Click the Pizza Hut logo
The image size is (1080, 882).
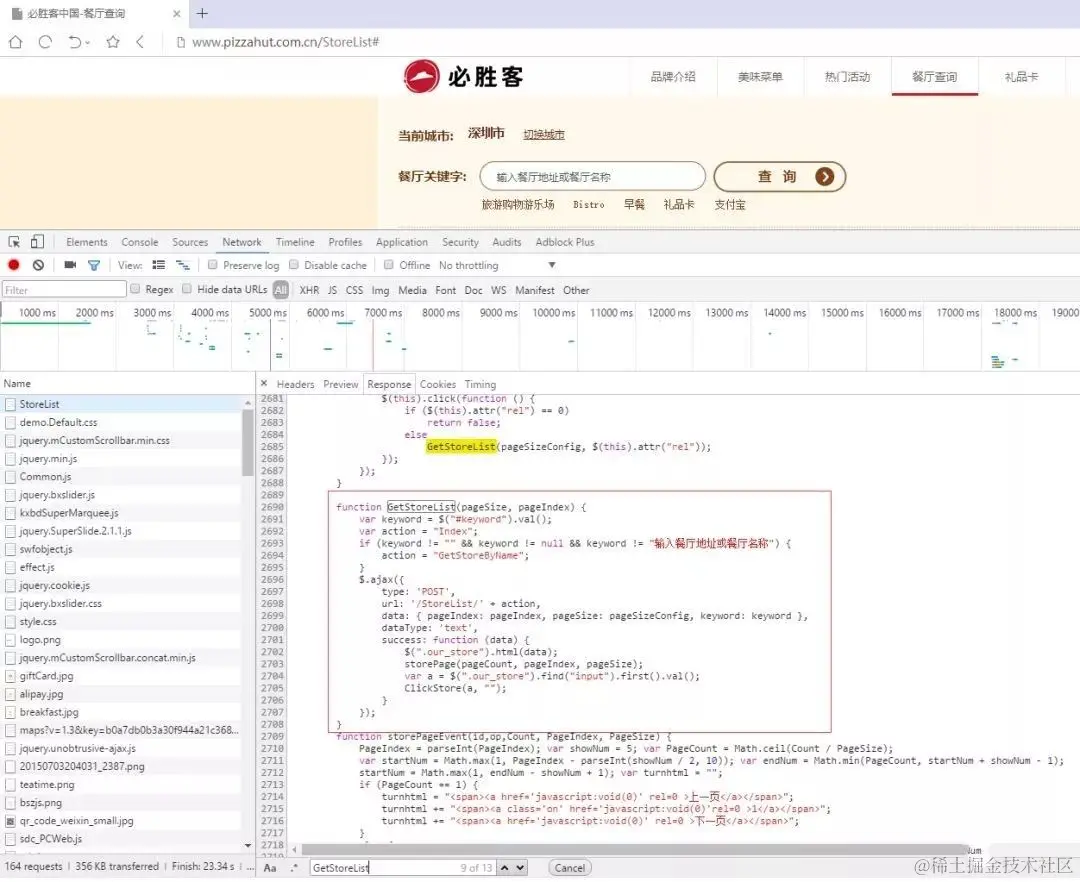464,76
